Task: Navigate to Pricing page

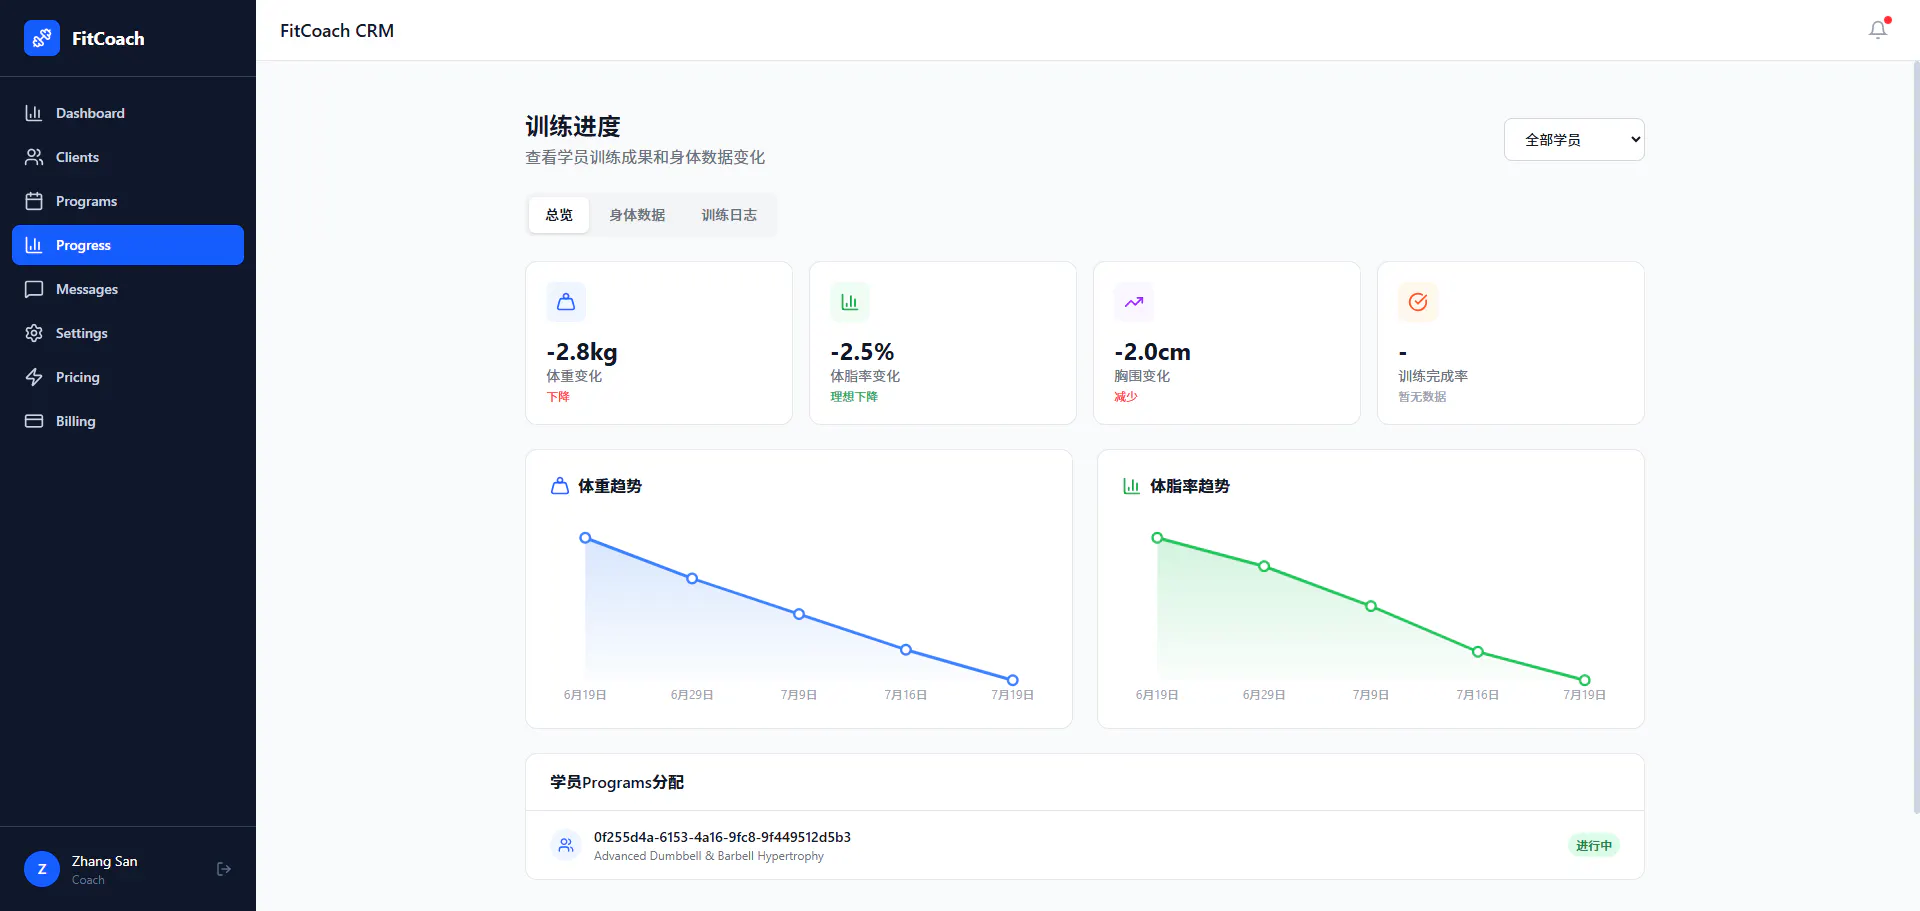Action: click(128, 377)
